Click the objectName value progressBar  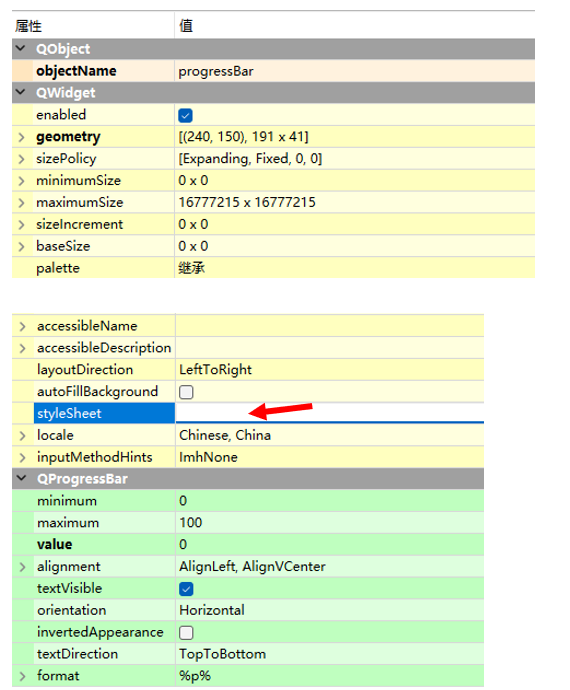216,71
